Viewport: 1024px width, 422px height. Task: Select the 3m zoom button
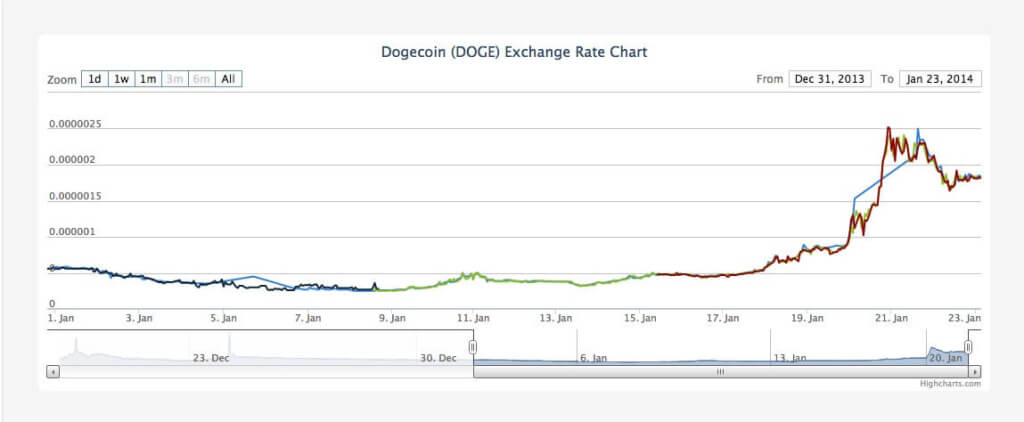[174, 79]
